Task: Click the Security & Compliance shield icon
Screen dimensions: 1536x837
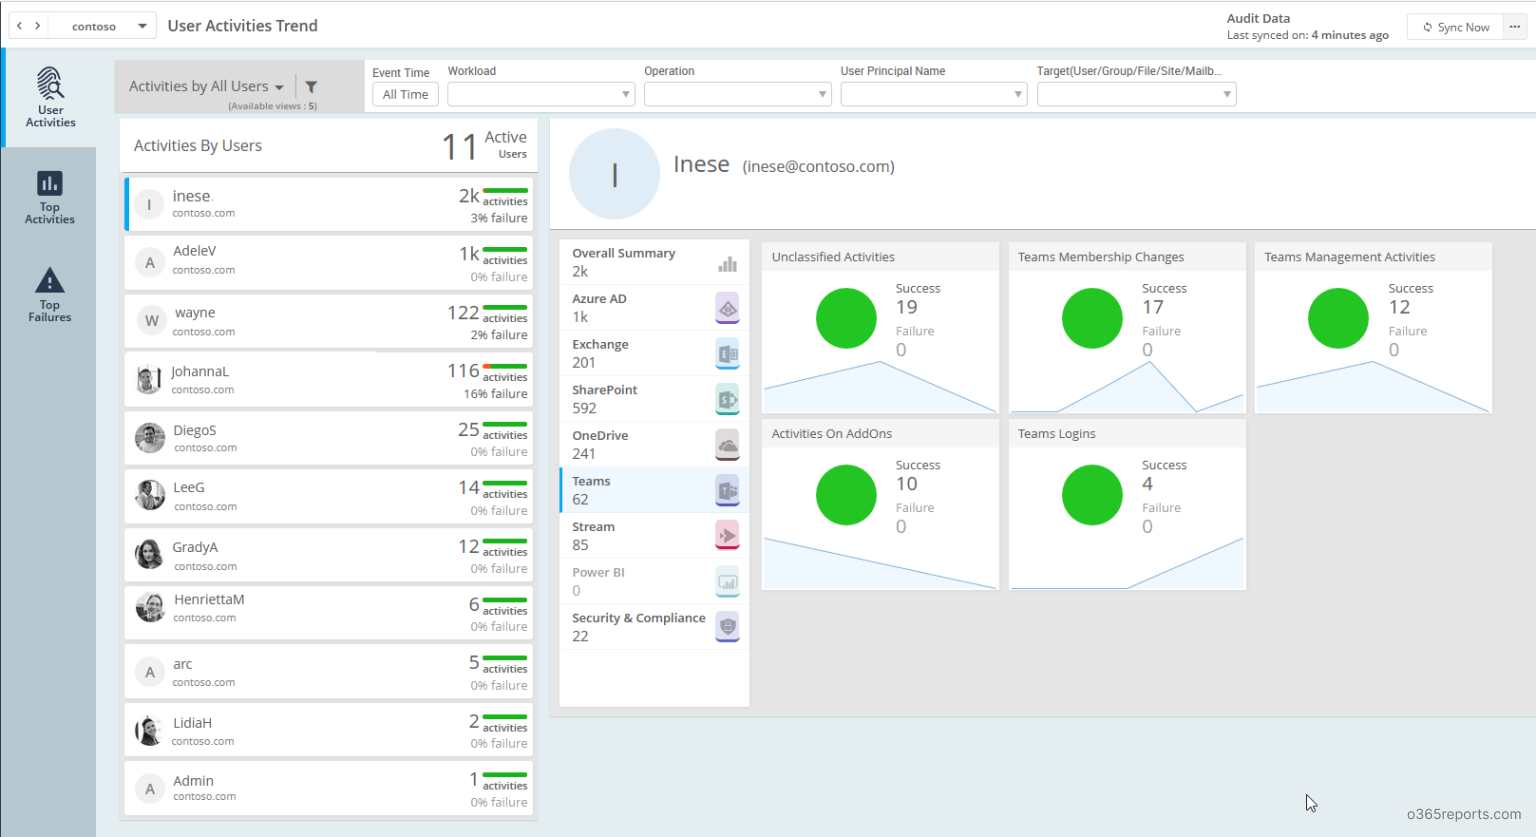Action: tap(727, 627)
